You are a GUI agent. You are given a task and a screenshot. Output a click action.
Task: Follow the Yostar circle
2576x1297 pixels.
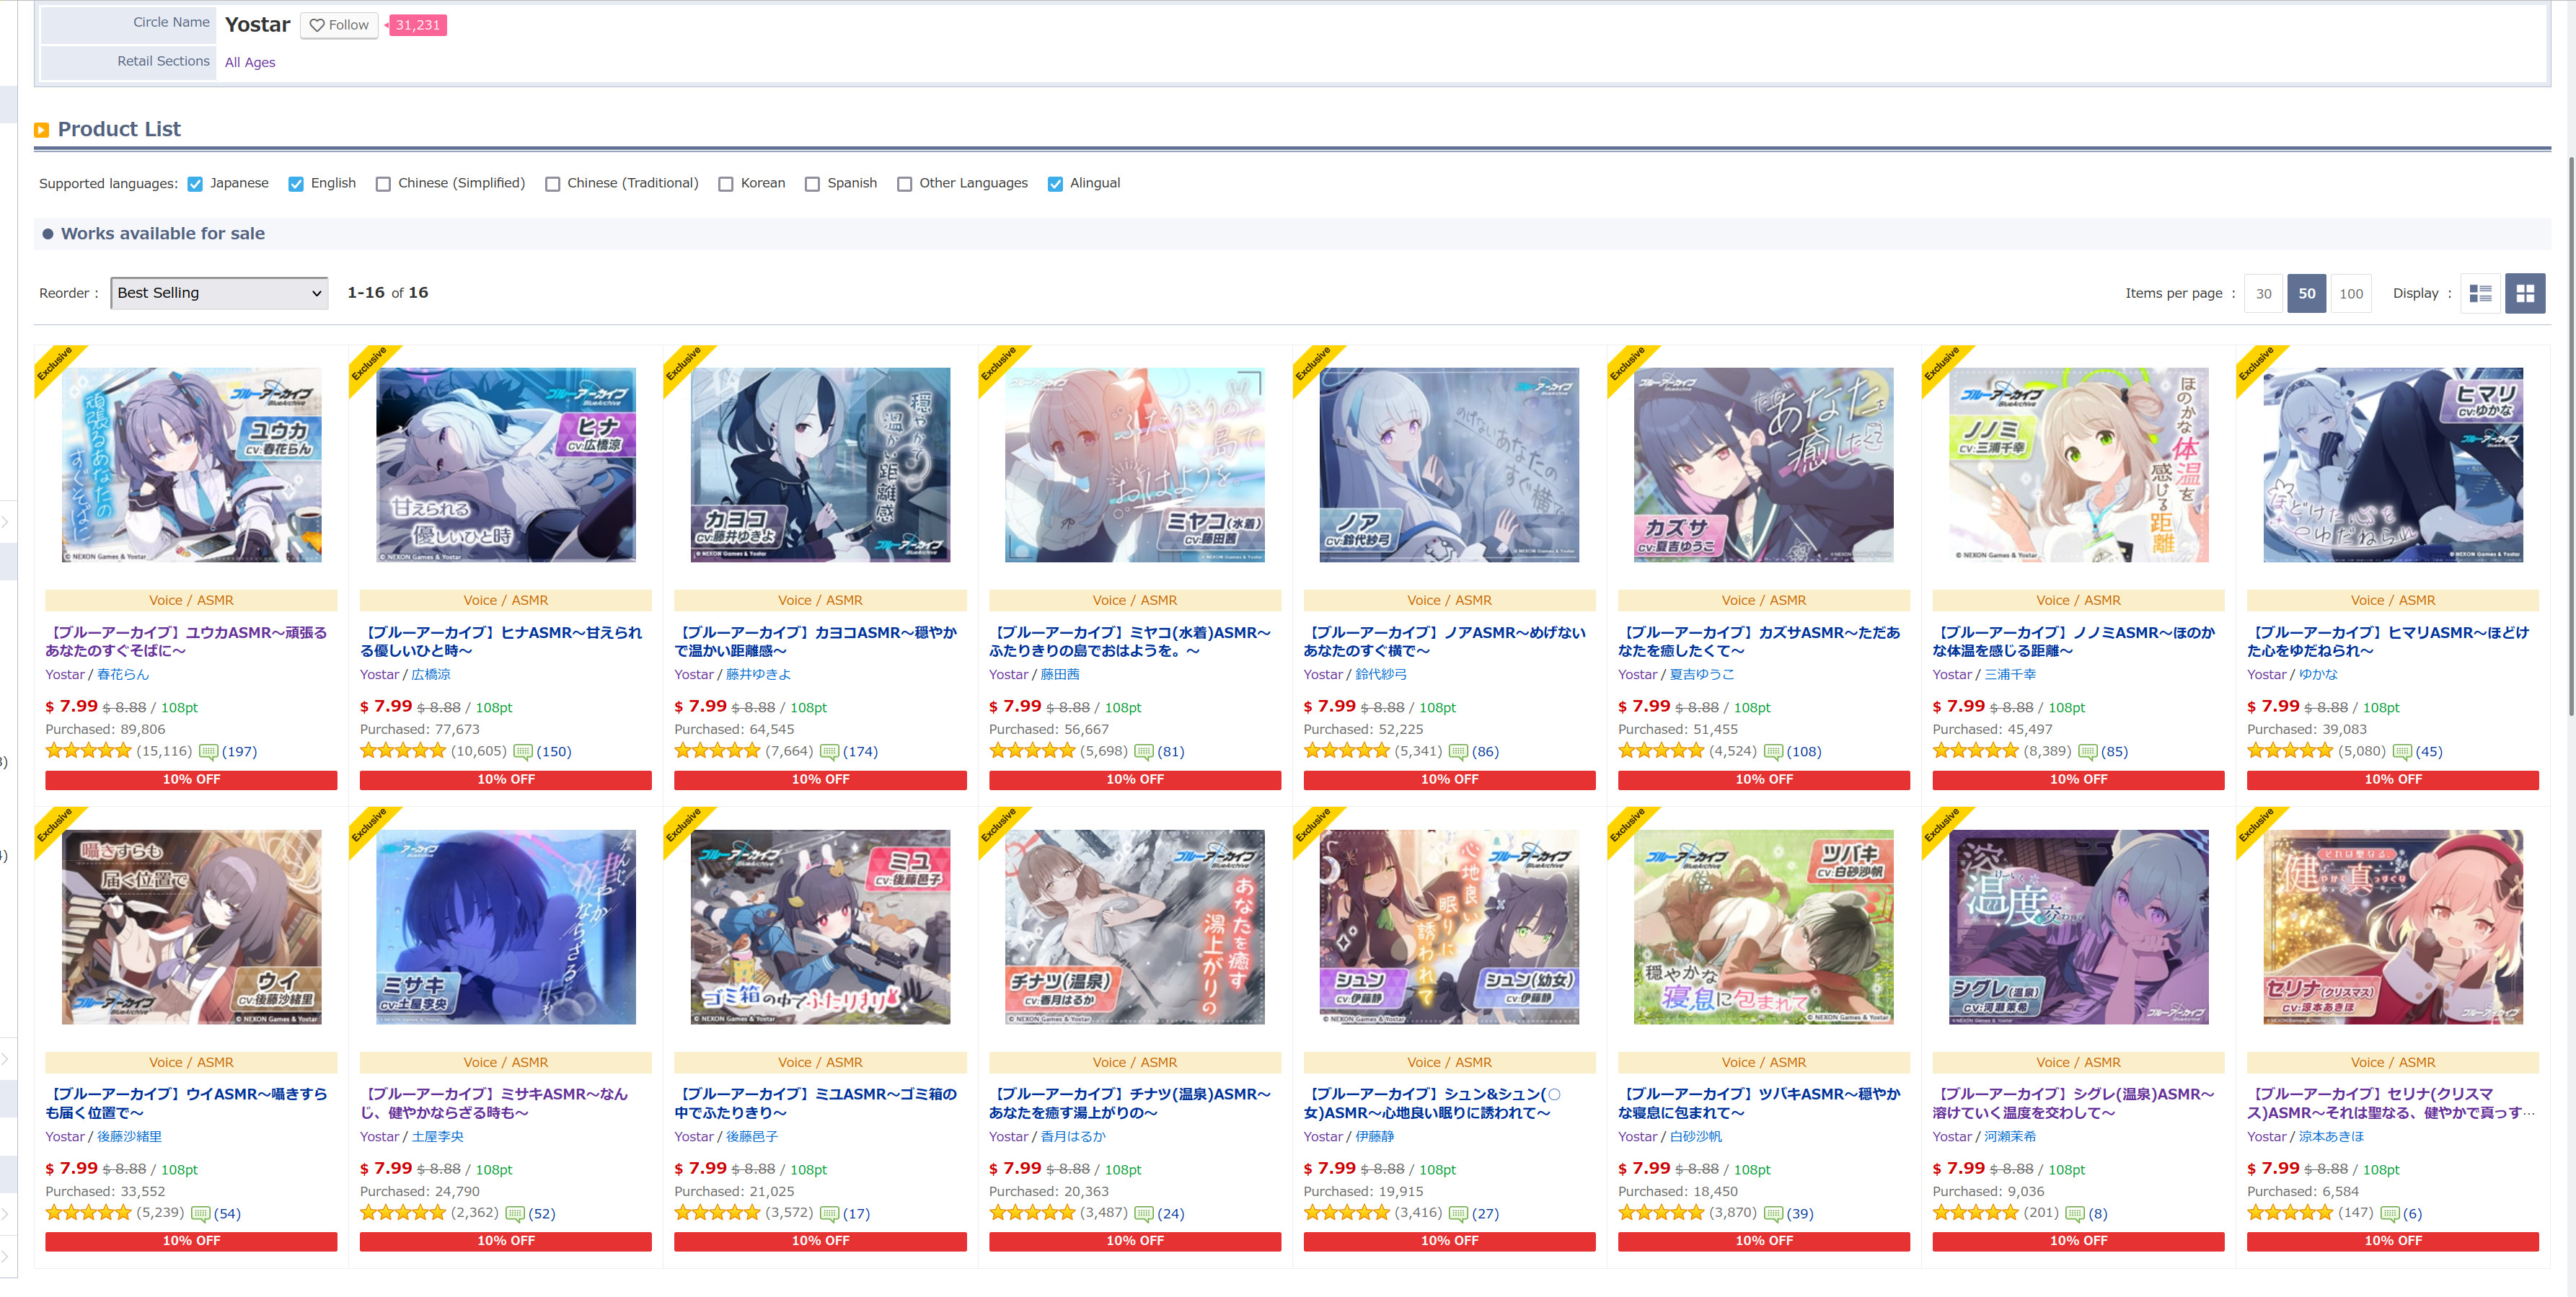tap(339, 25)
